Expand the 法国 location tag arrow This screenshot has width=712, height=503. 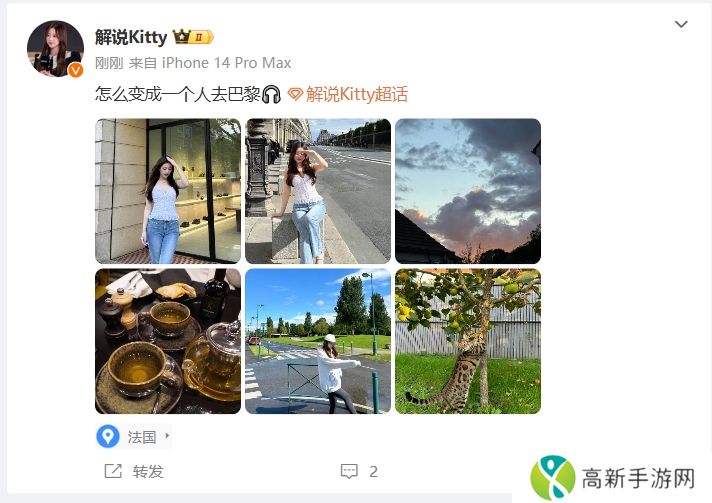pos(167,436)
